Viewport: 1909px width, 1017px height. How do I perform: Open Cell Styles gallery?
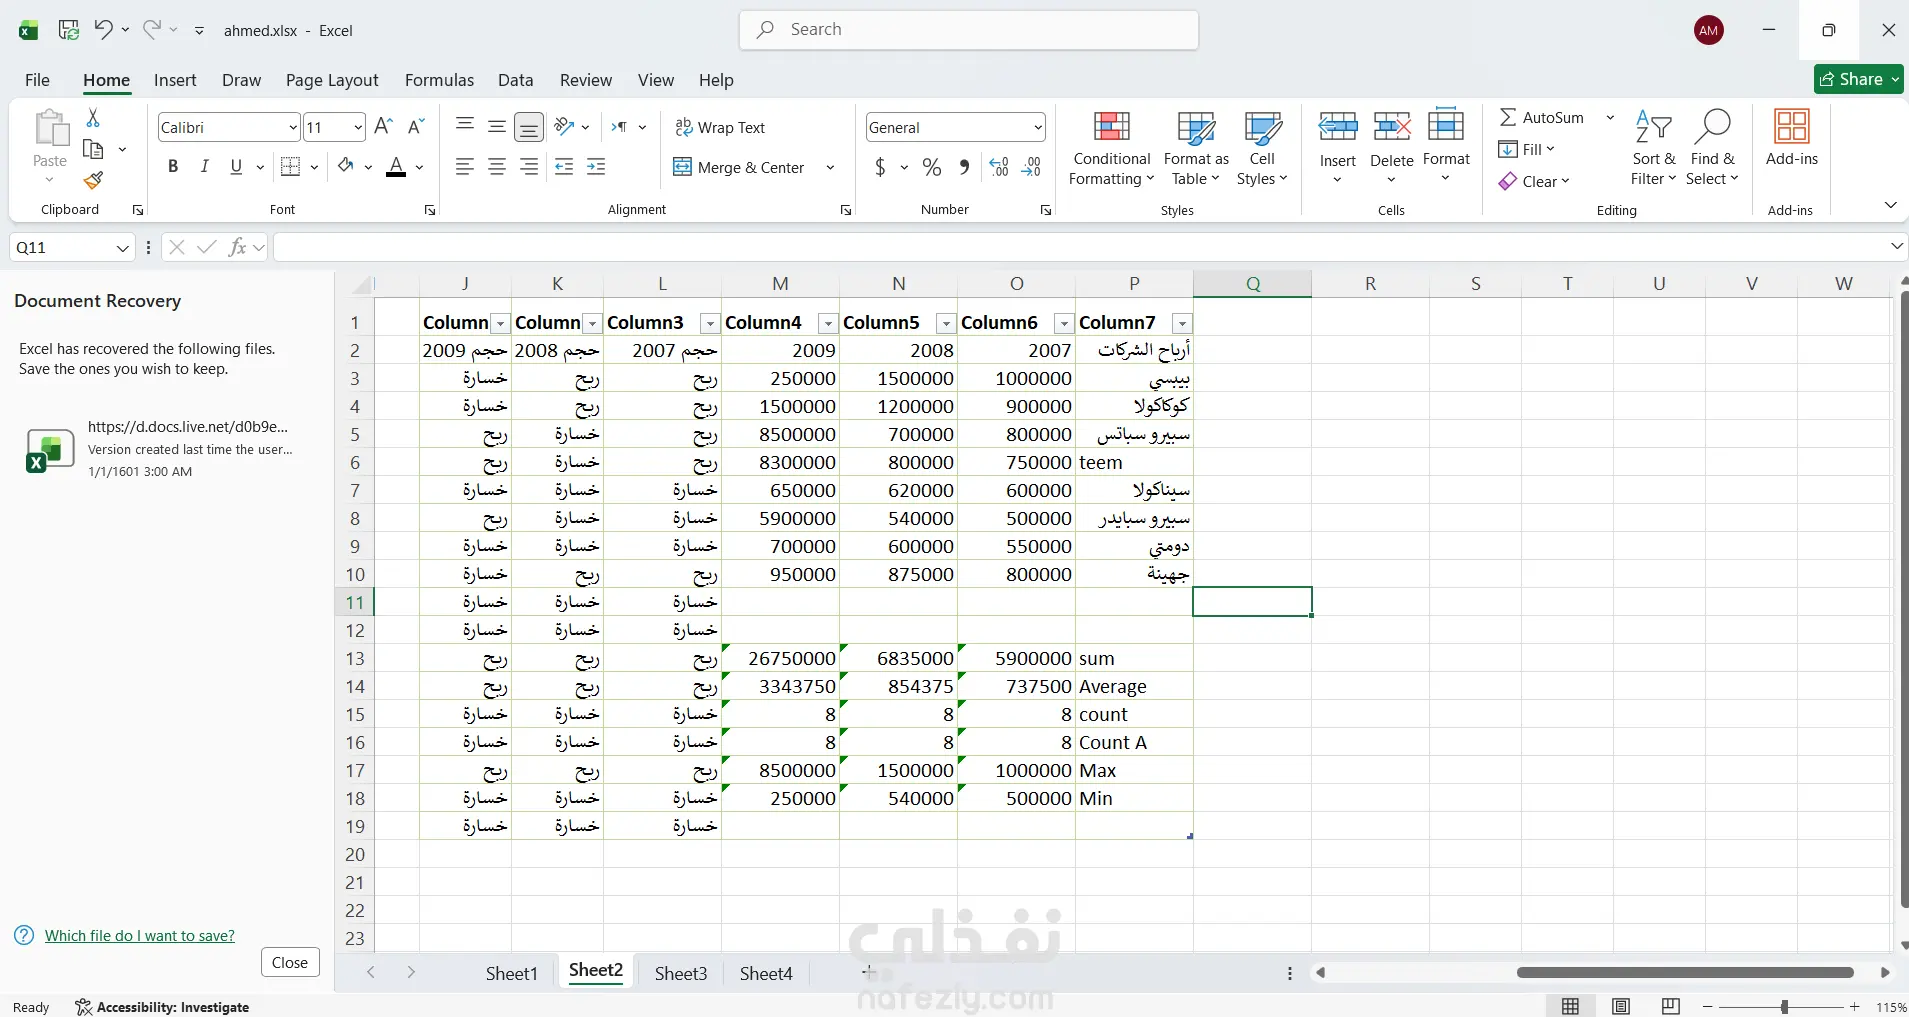tap(1262, 148)
